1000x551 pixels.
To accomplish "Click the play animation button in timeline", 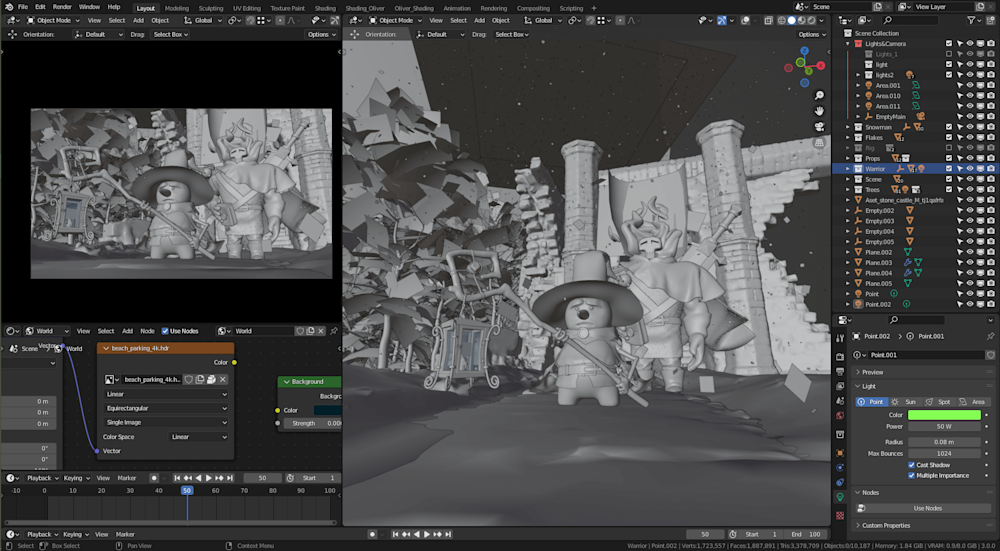I will tap(207, 478).
